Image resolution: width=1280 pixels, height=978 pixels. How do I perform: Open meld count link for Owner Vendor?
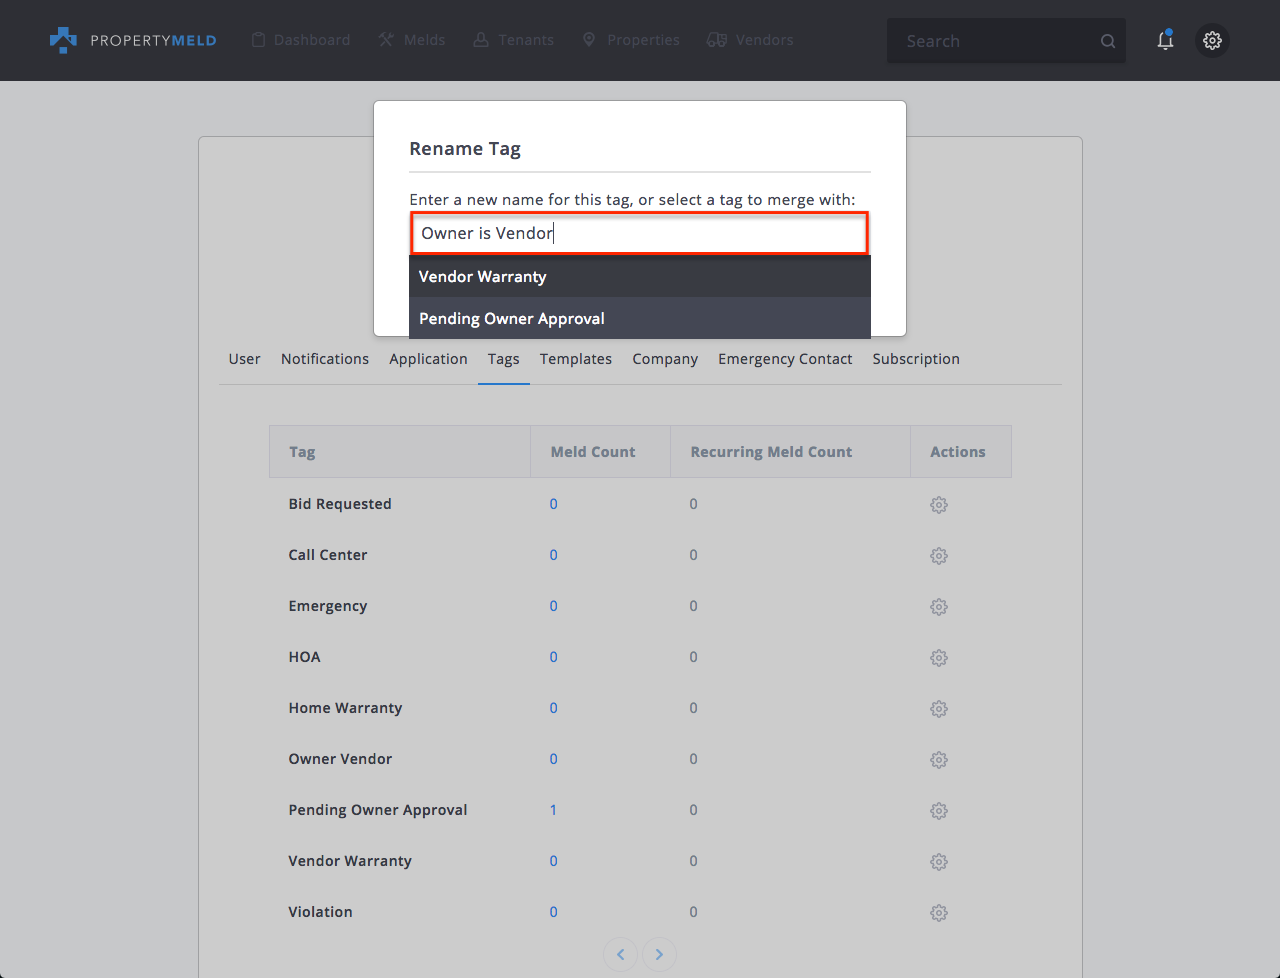[553, 759]
